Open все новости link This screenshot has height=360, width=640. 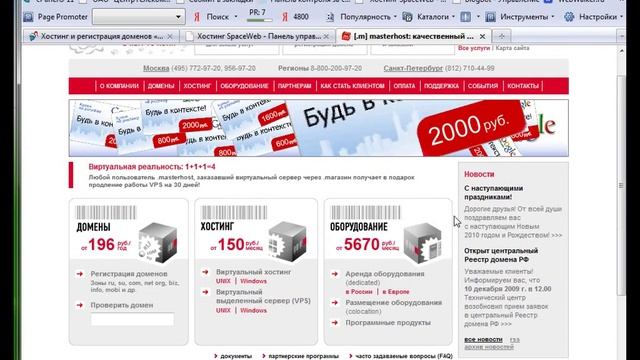click(x=483, y=340)
